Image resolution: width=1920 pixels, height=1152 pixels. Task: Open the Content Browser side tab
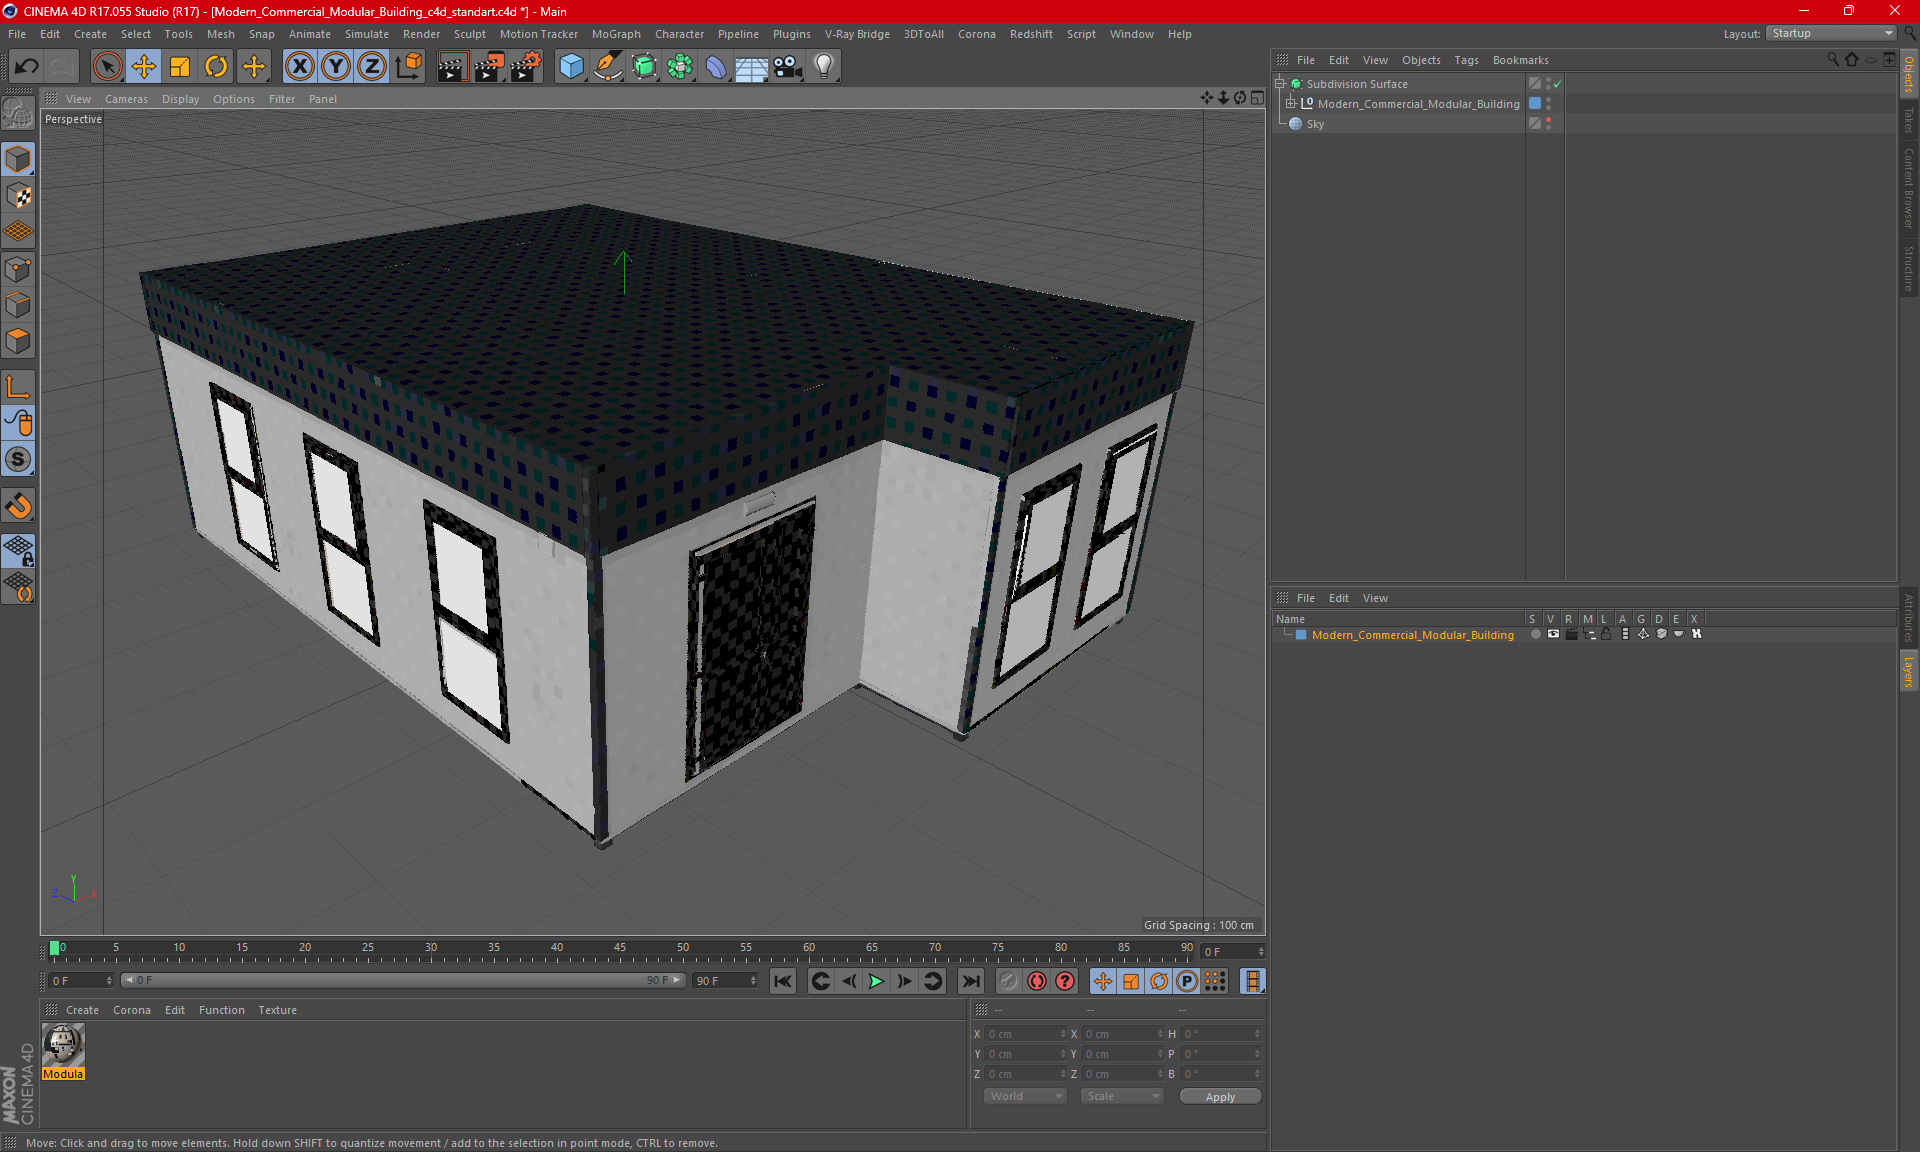(x=1909, y=188)
